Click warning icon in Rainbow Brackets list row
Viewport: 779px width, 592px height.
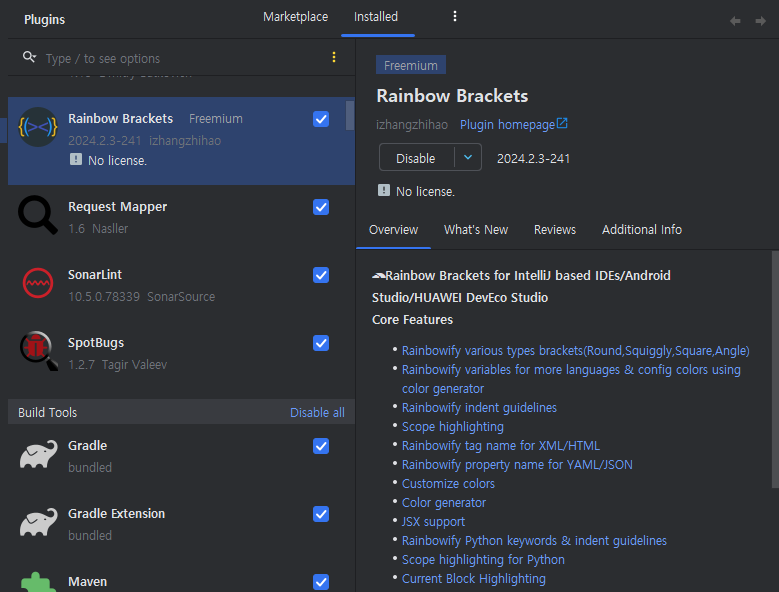(x=76, y=159)
